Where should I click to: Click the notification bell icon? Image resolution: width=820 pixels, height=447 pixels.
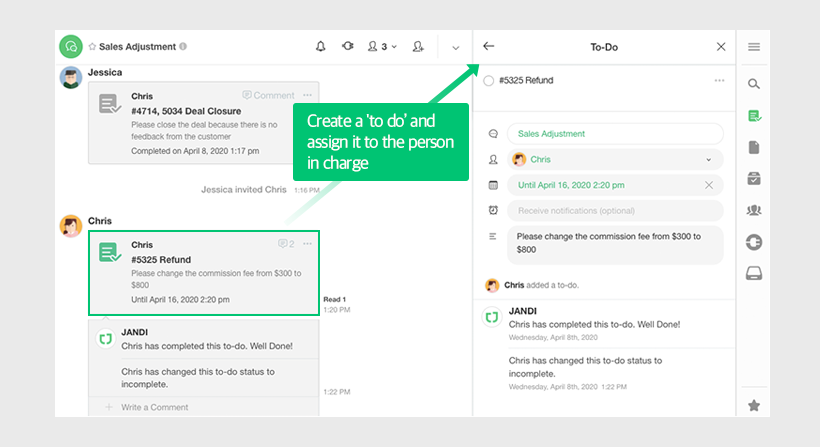[321, 47]
